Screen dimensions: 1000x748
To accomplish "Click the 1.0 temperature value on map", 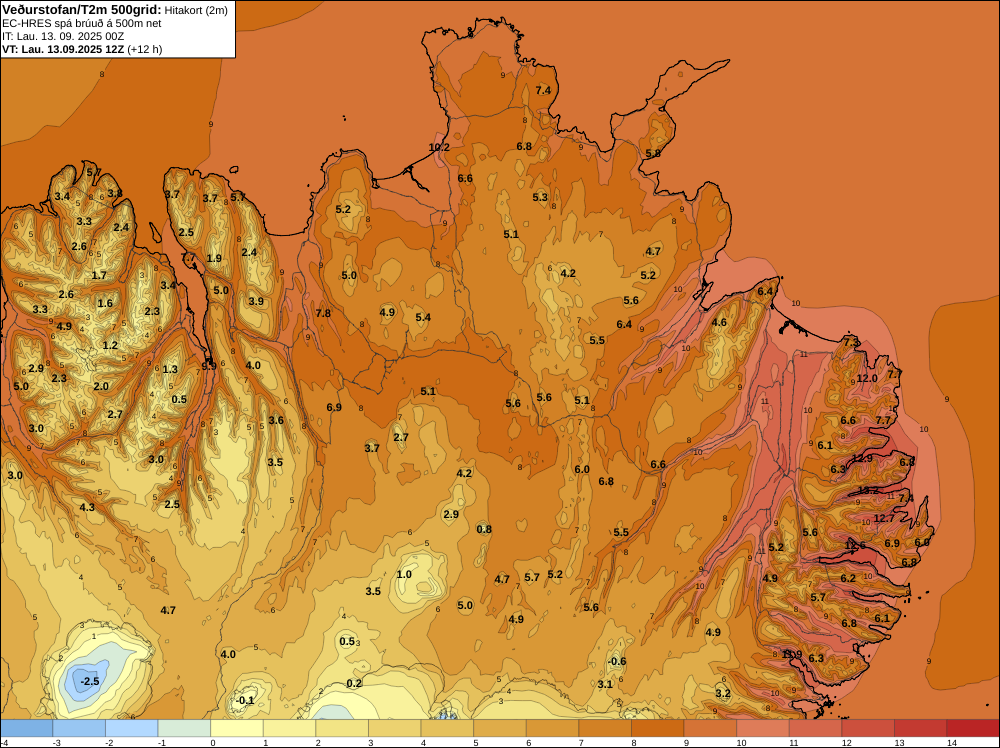I will click(404, 574).
